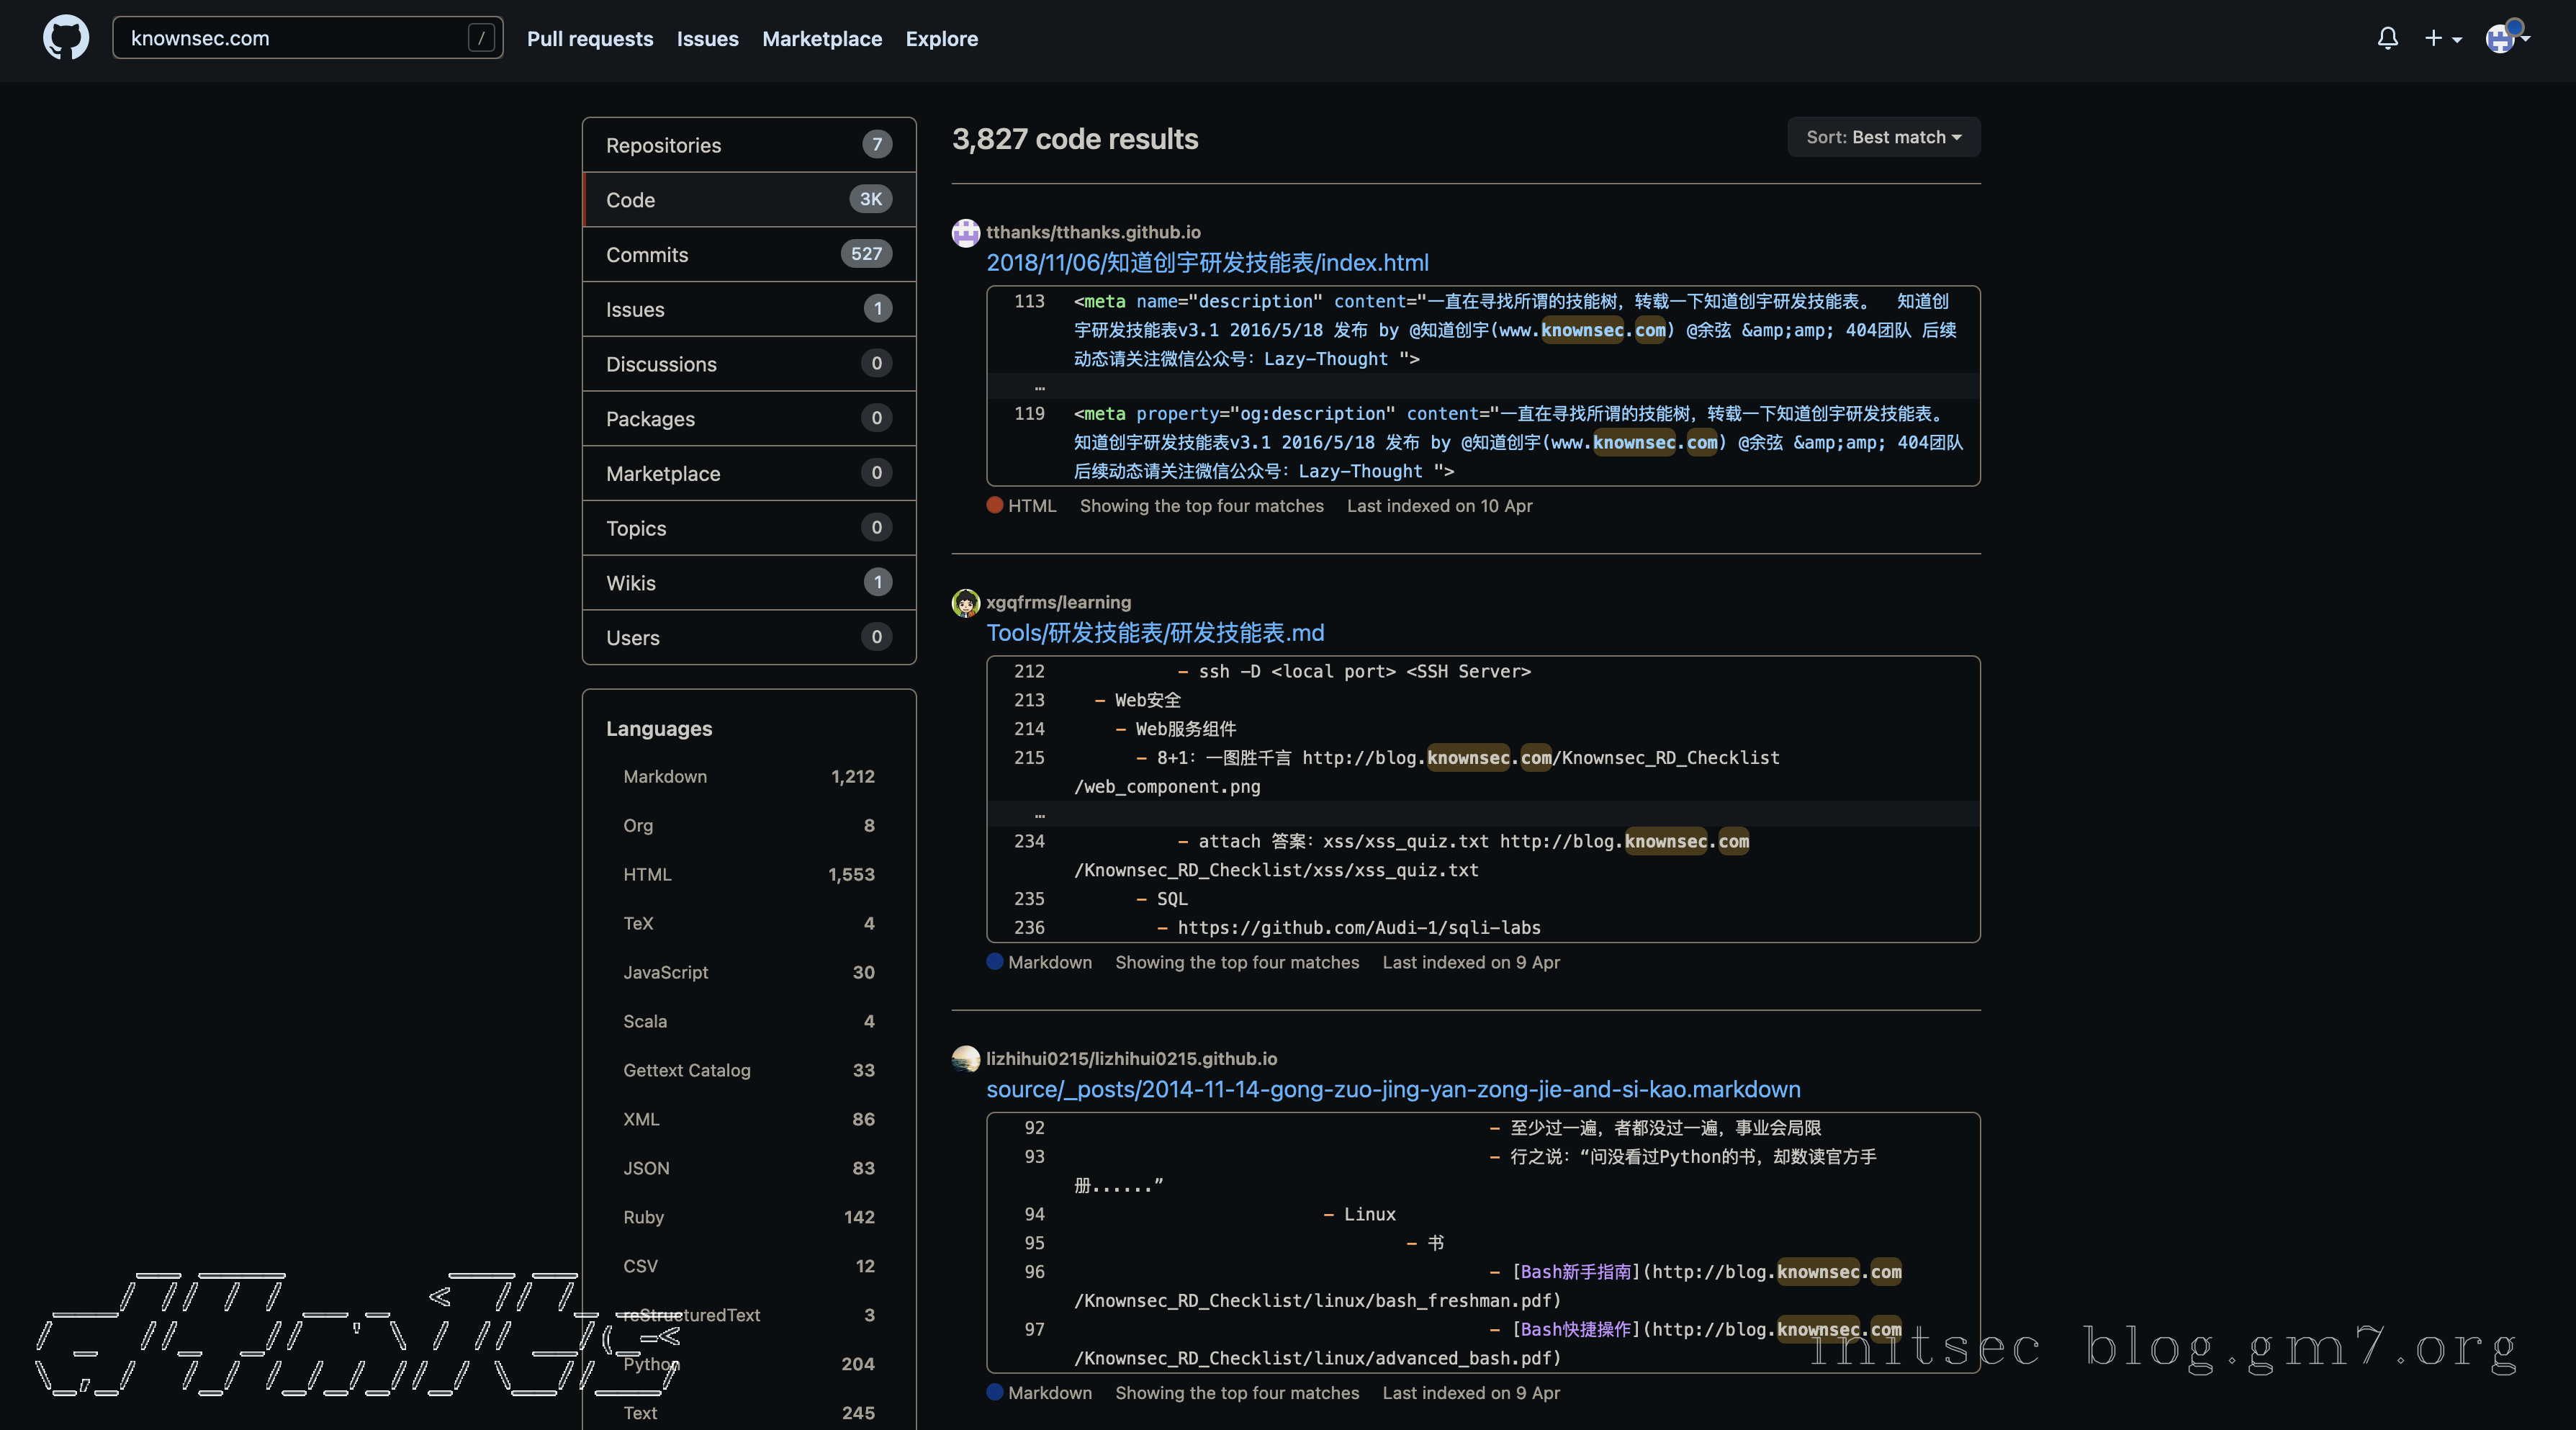The image size is (2576, 1430).
Task: Click the xgqfrms repository avatar
Action: tap(965, 602)
